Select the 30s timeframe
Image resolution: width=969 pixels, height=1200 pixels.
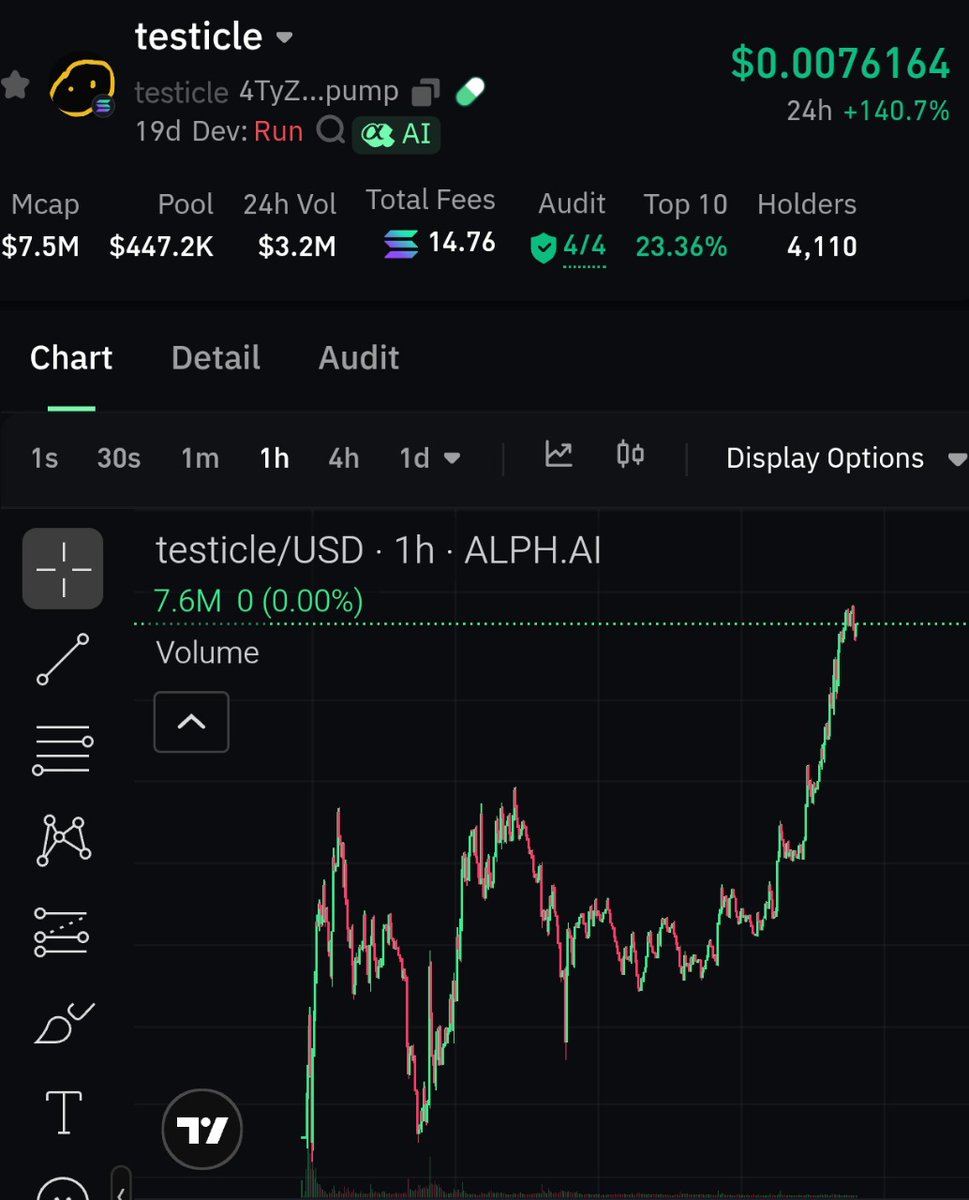click(119, 458)
